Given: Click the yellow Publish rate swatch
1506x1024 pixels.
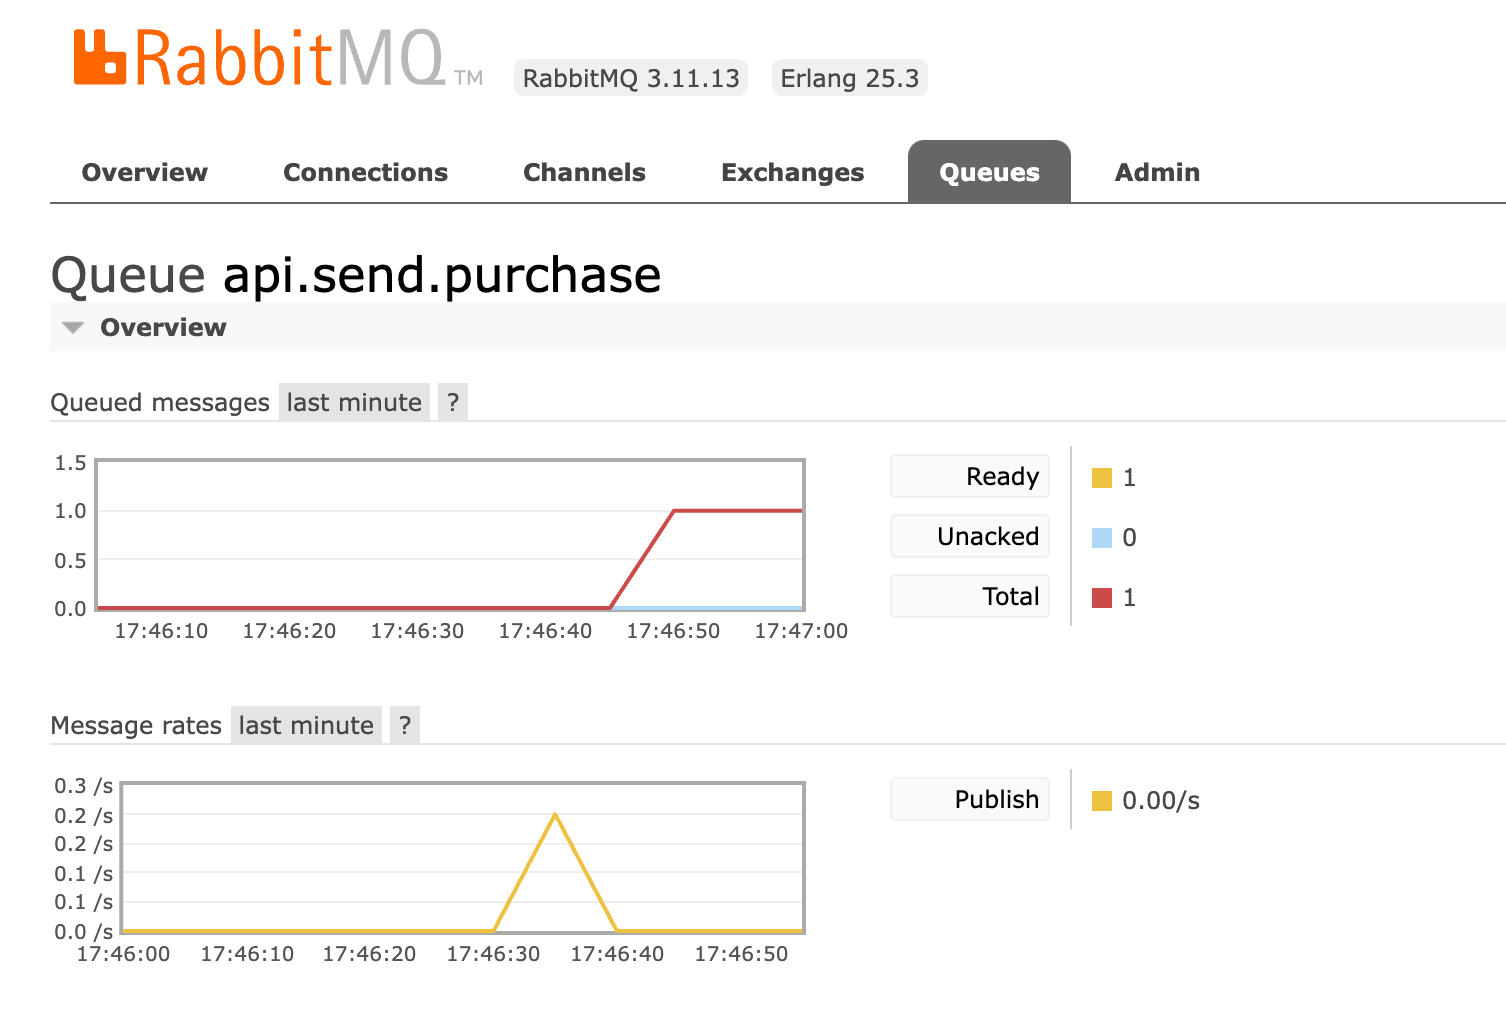Looking at the screenshot, I should tap(1103, 800).
